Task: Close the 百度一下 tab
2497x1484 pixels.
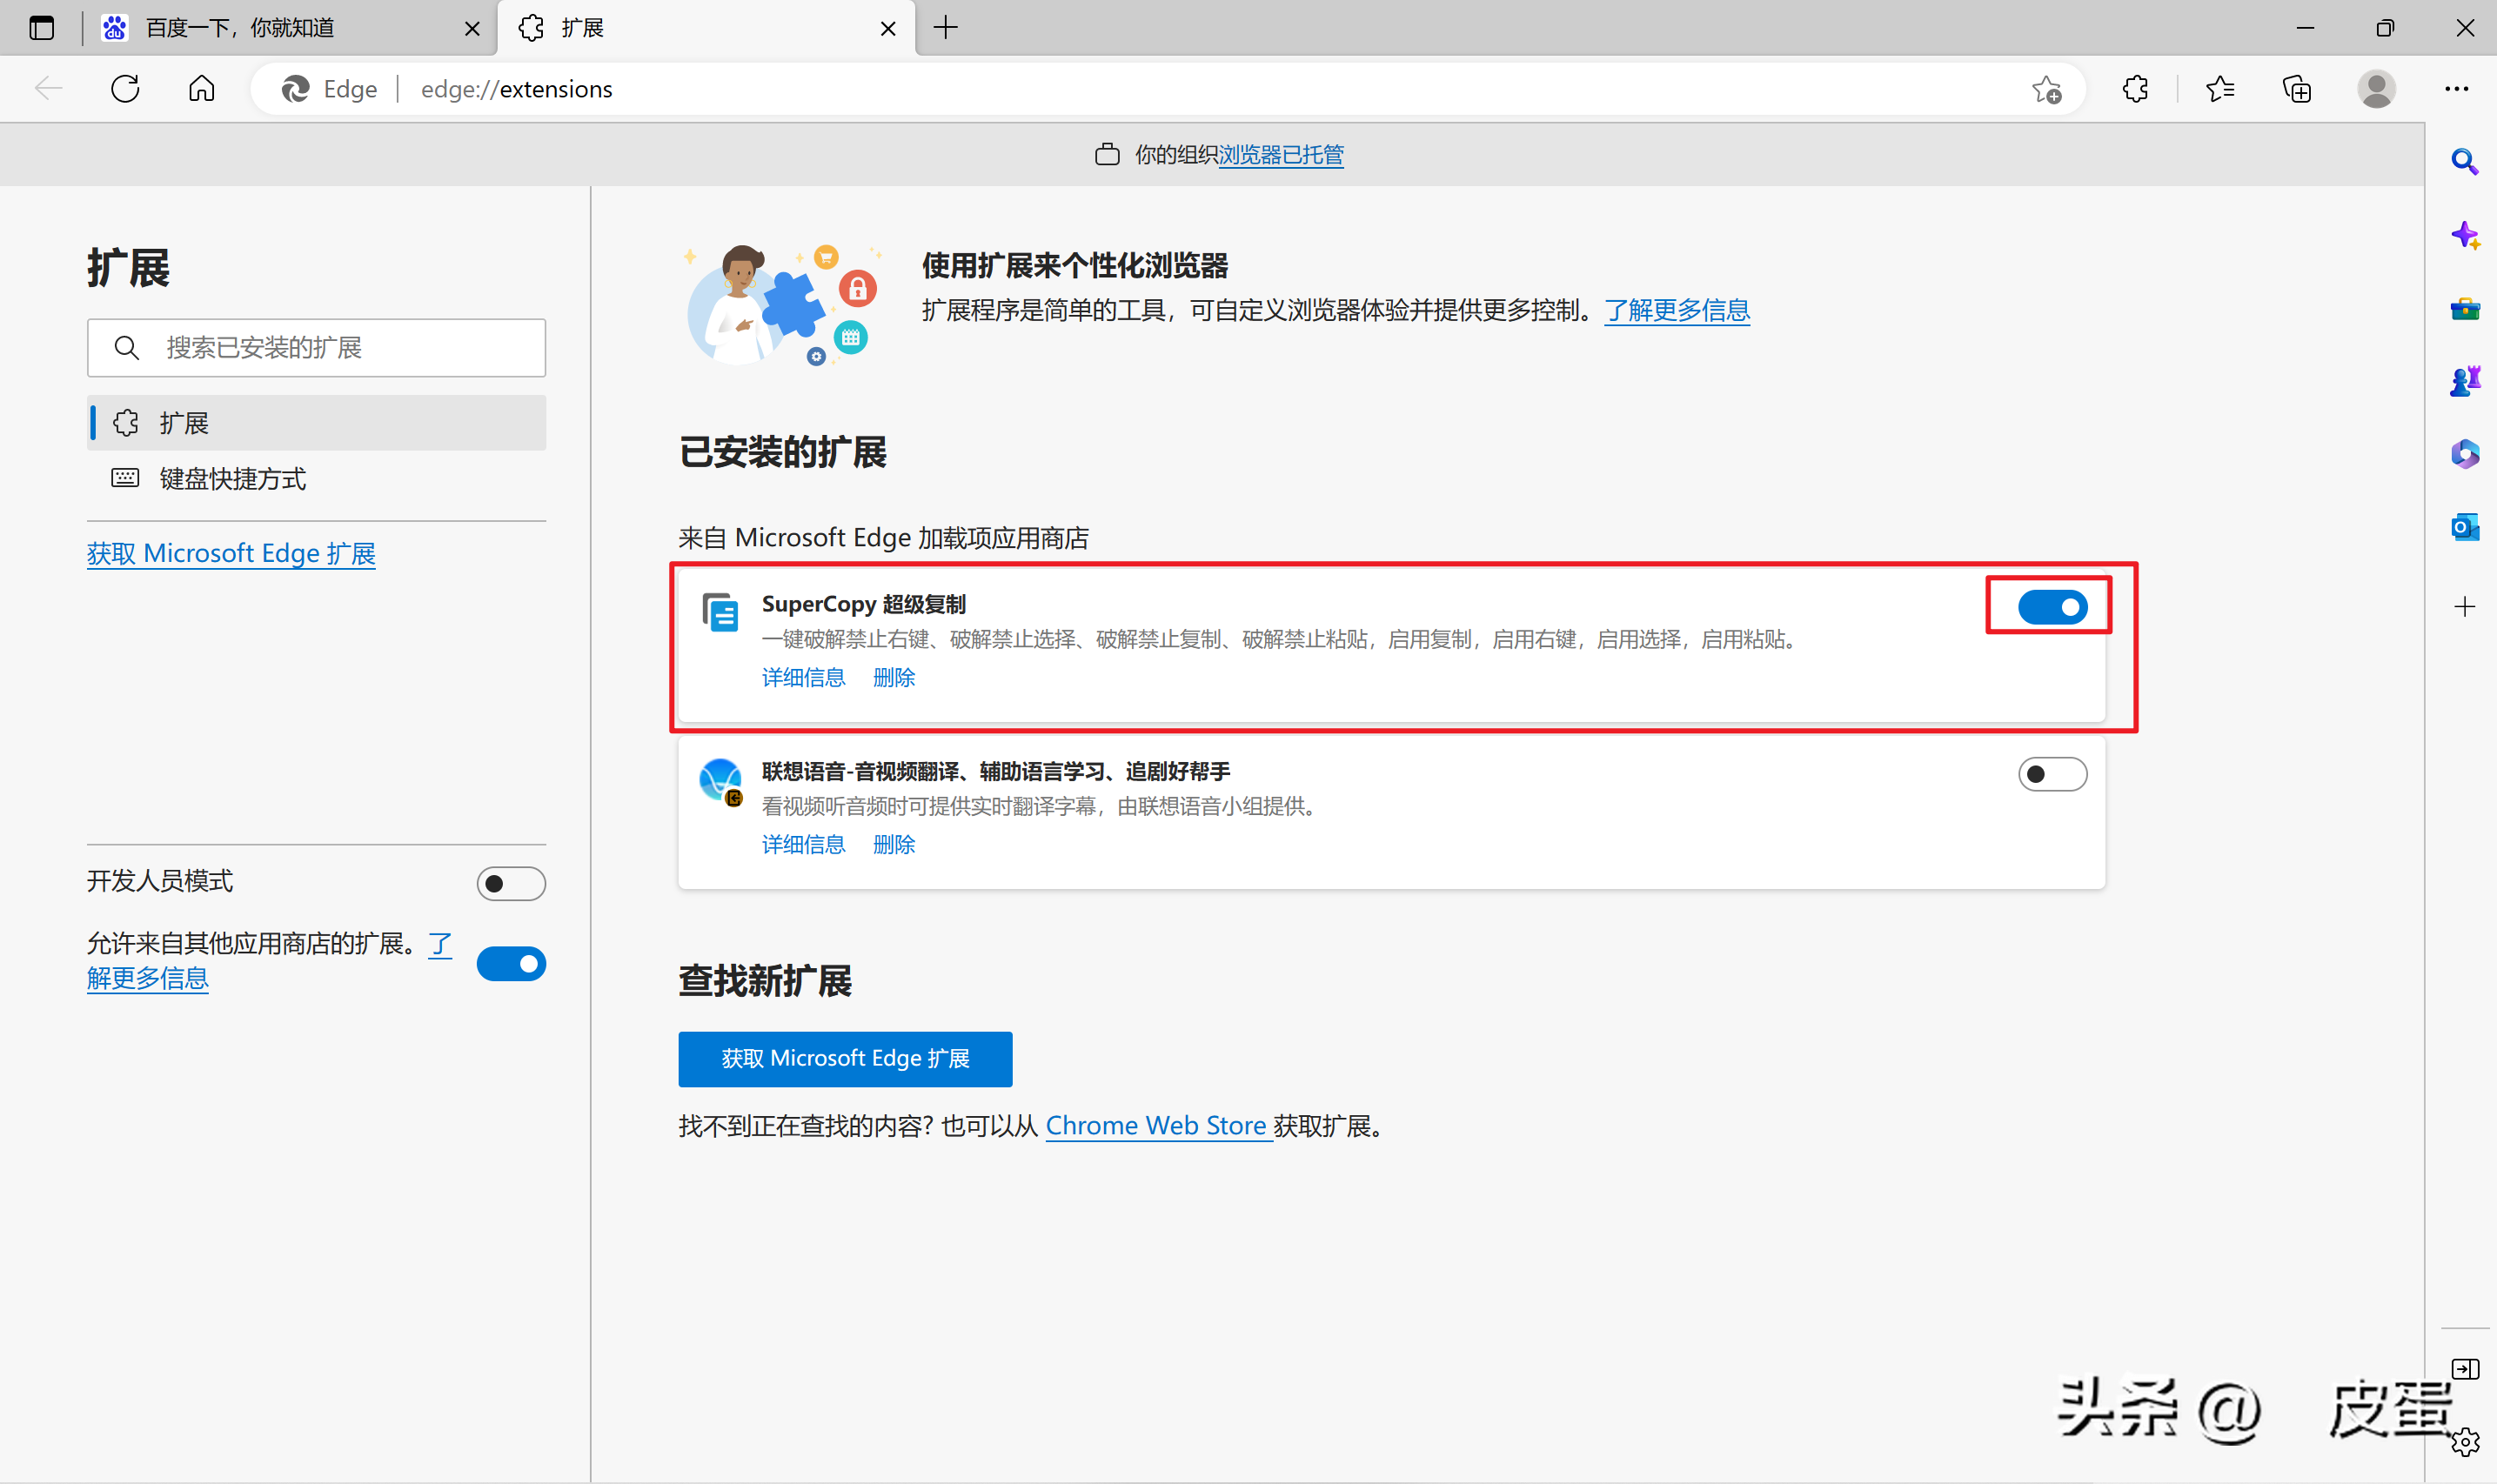Action: coord(472,29)
